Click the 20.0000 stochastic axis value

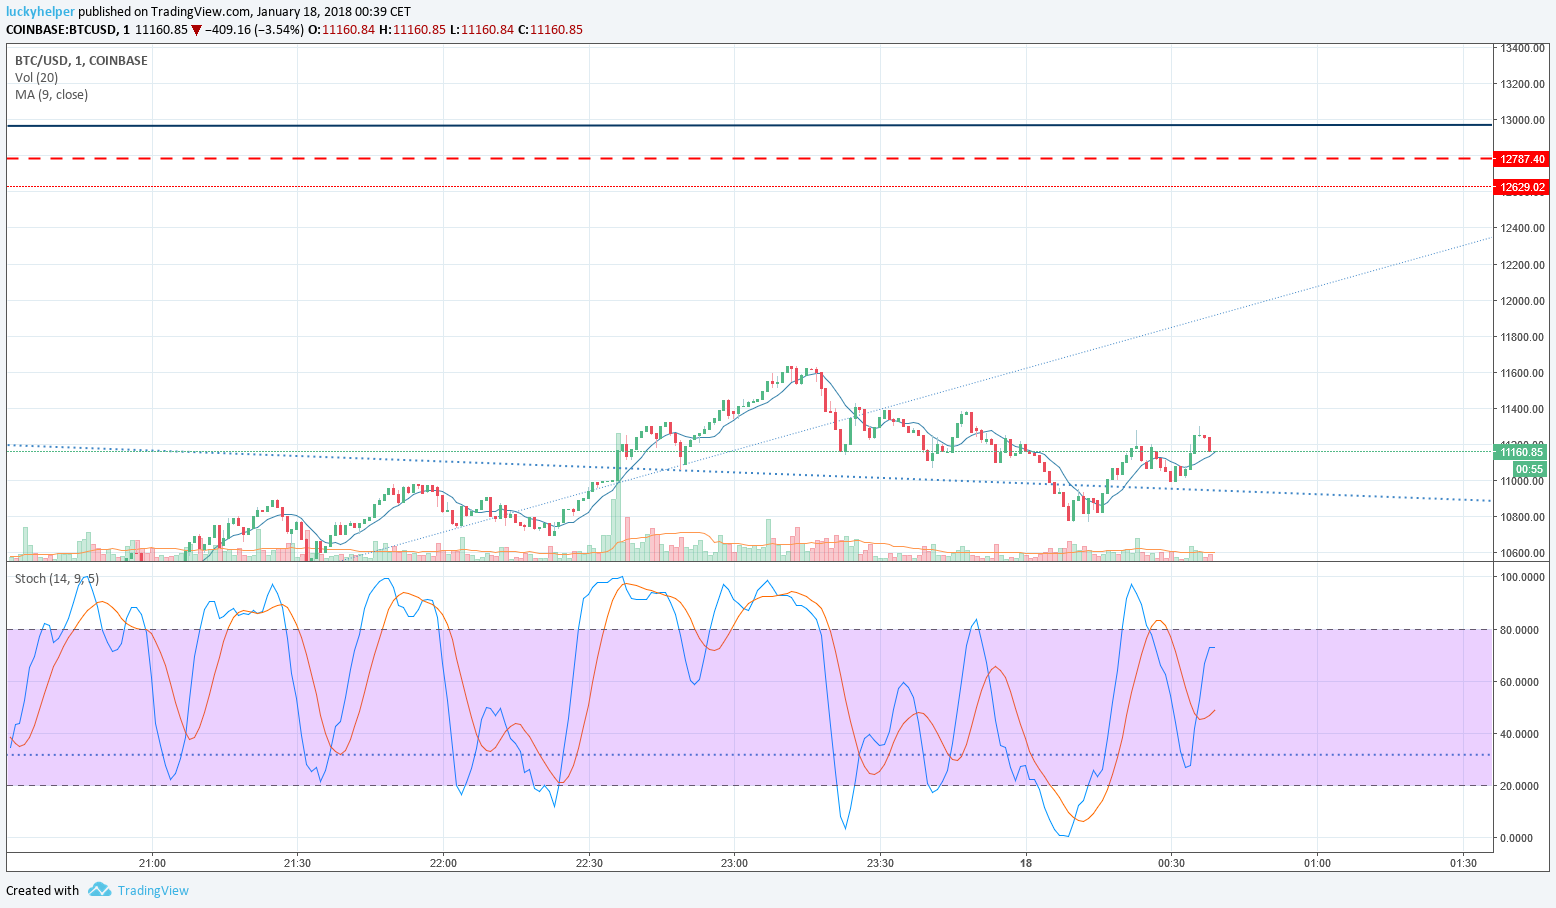click(x=1519, y=786)
